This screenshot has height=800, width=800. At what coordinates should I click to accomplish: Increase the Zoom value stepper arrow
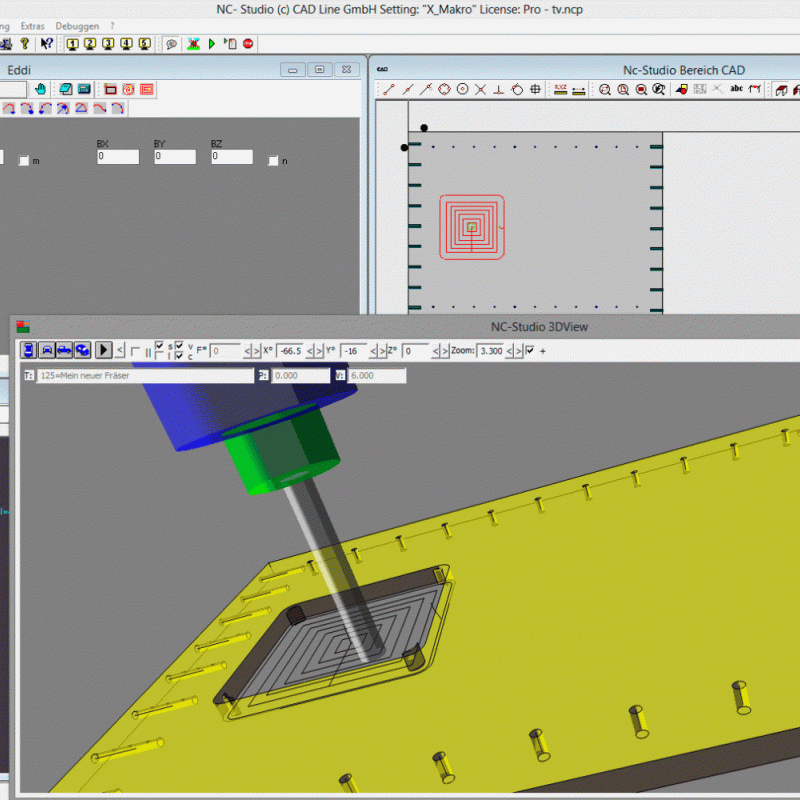click(x=517, y=350)
